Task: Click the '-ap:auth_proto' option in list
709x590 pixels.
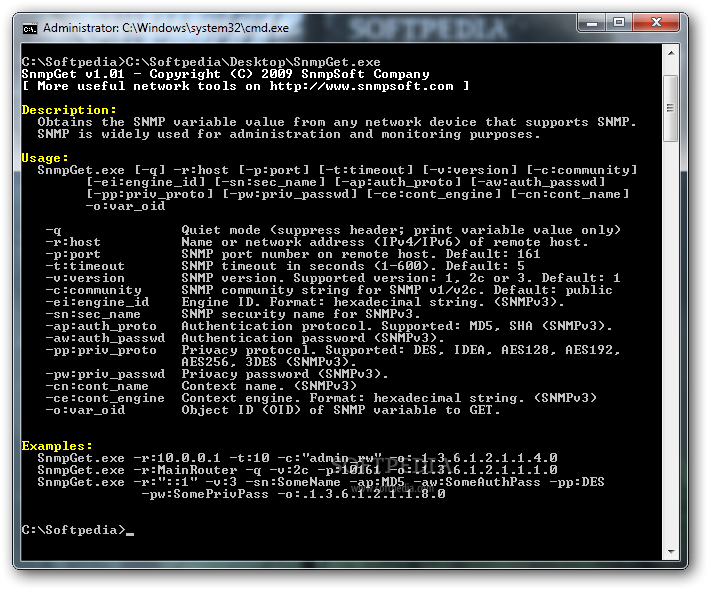Action: 100,326
